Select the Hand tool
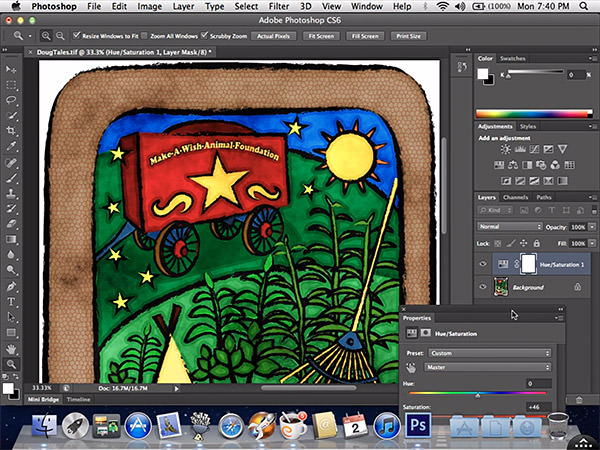The image size is (600, 450). point(11,349)
